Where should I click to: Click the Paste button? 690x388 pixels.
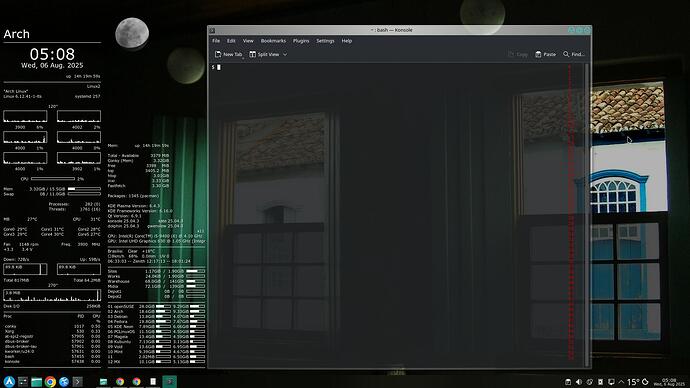(x=546, y=55)
